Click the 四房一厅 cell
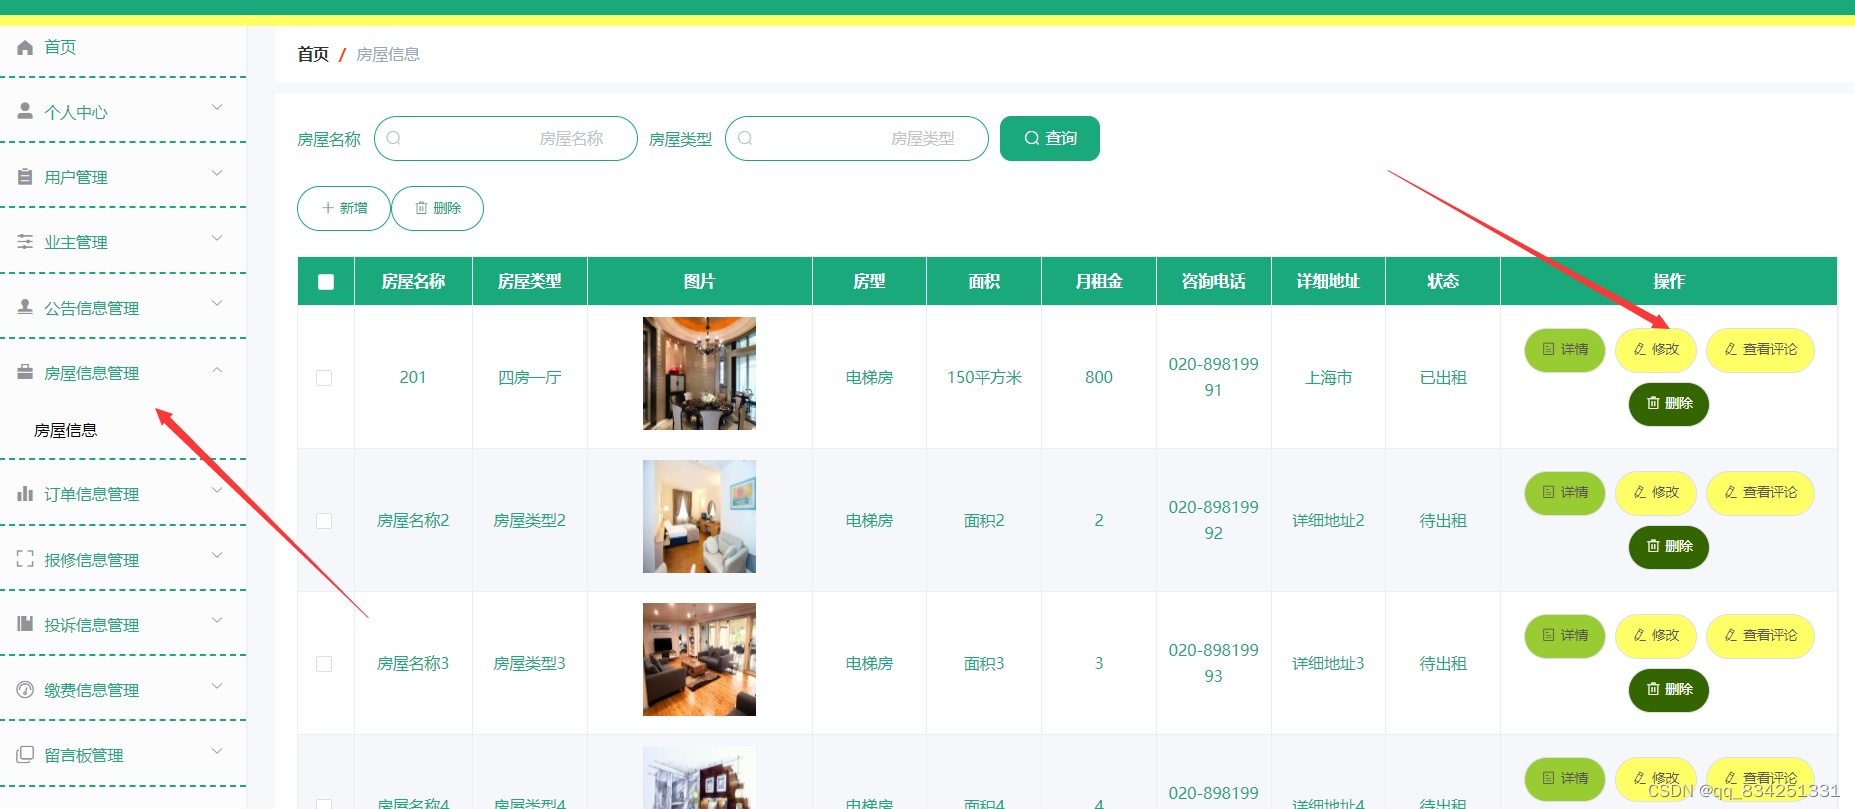Viewport: 1855px width, 809px height. point(530,377)
